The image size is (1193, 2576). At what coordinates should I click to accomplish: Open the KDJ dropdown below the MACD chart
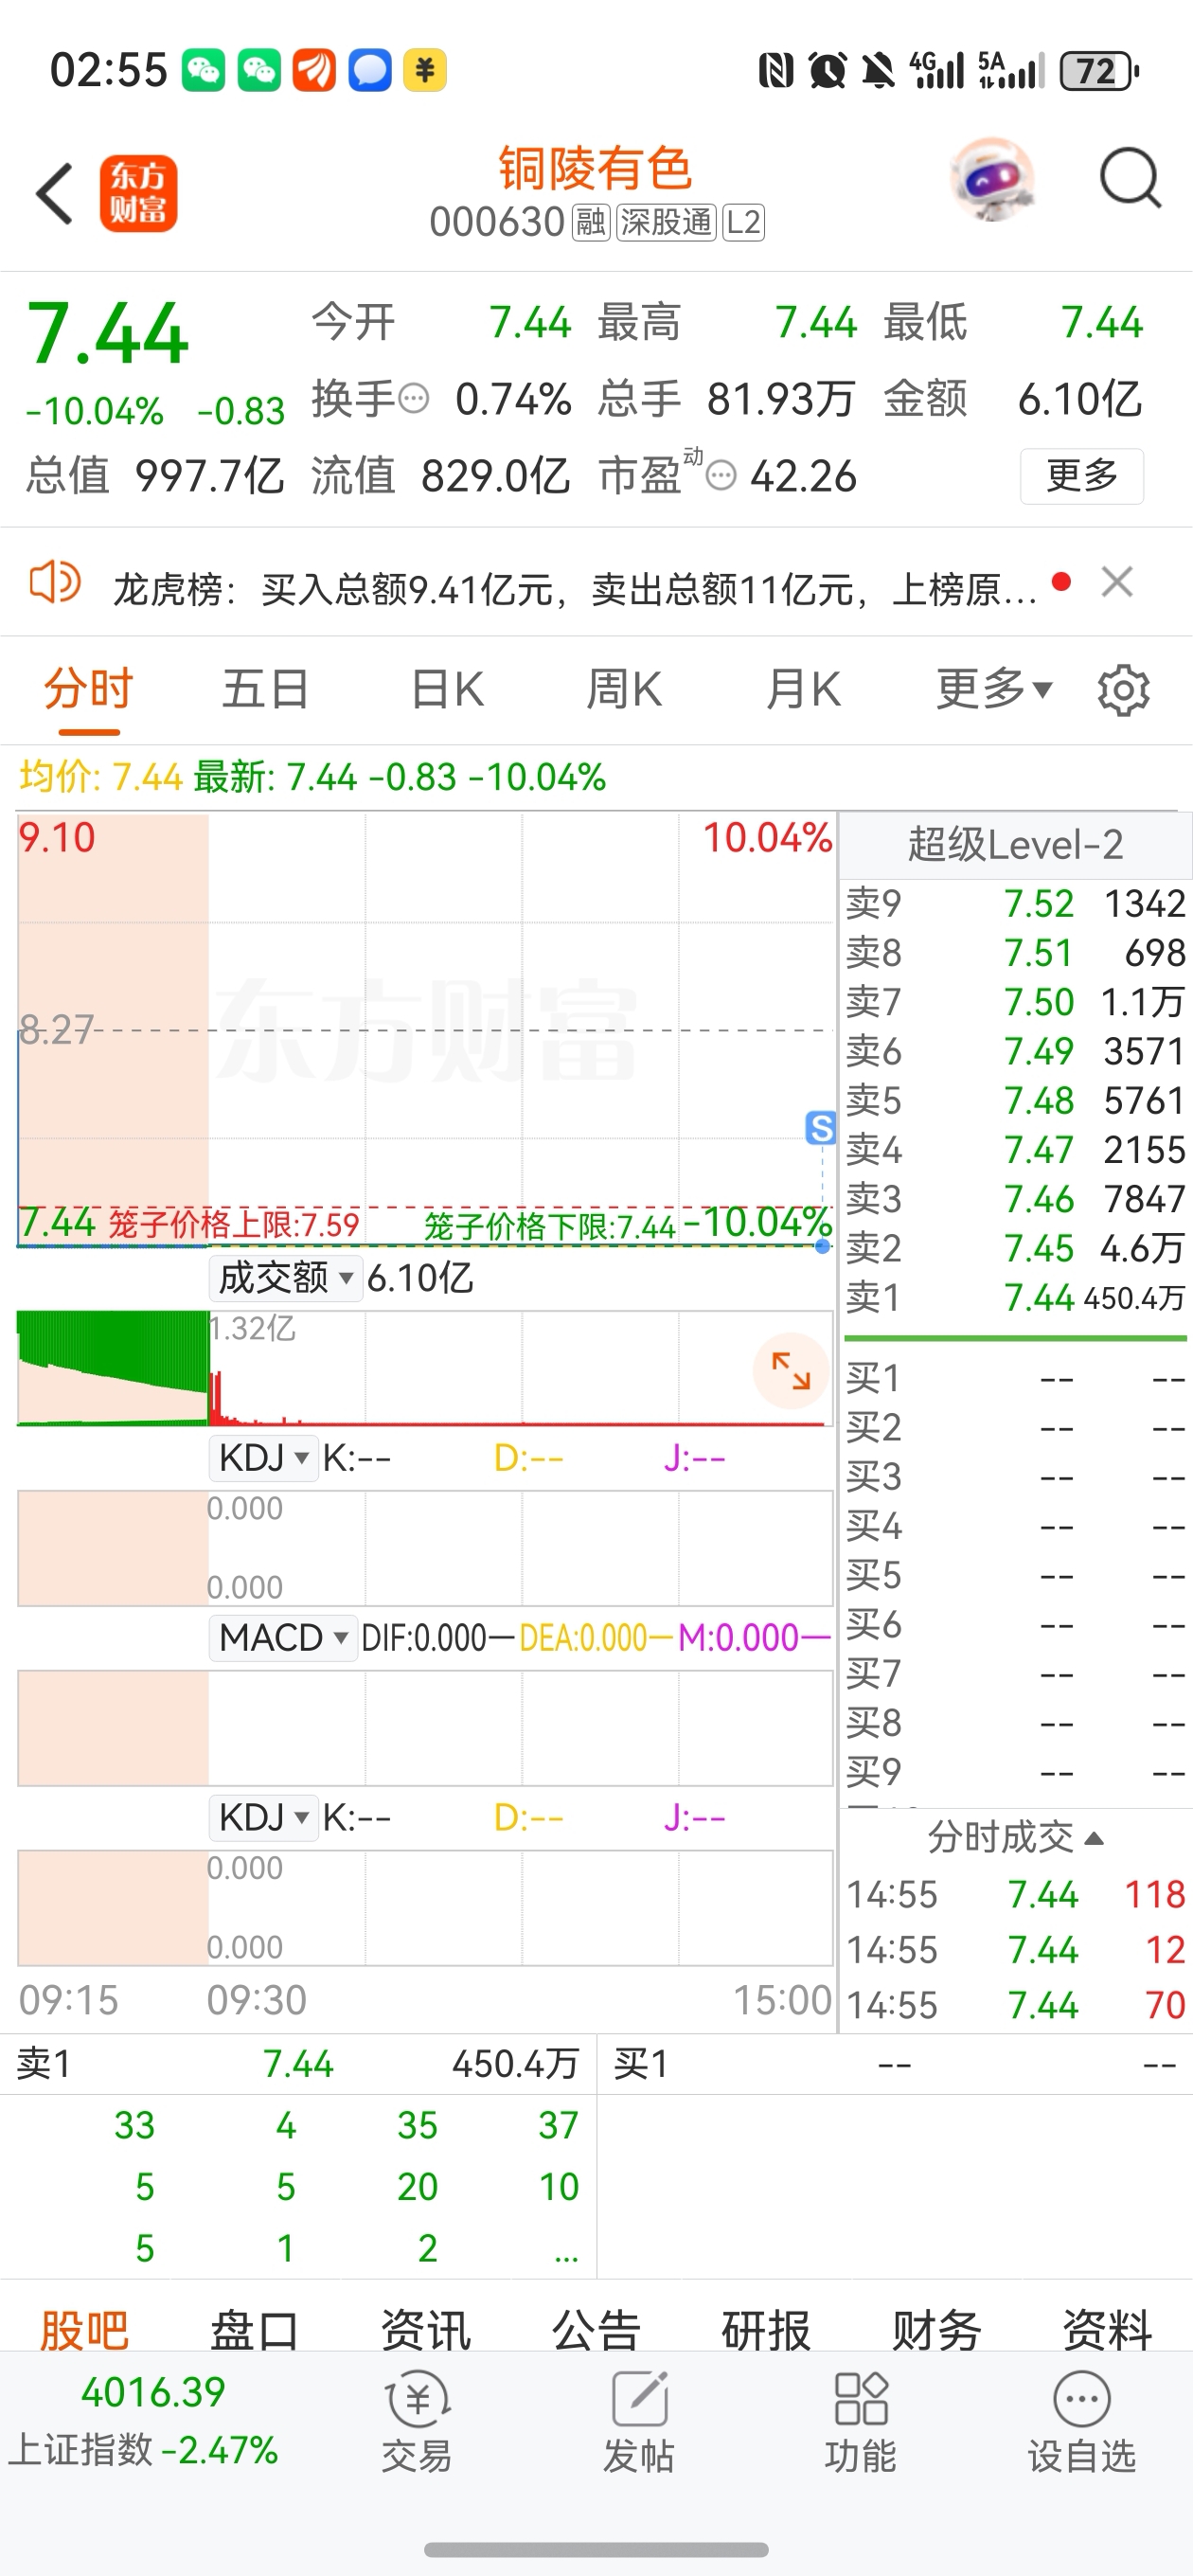point(263,1817)
